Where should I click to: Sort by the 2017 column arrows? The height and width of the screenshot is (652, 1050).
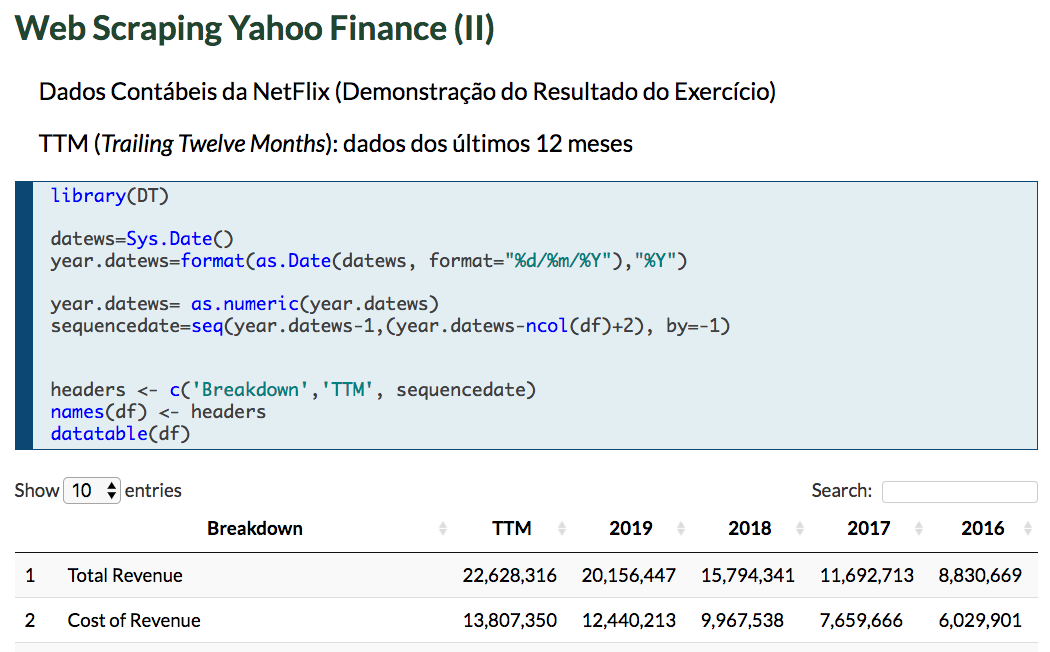(919, 529)
